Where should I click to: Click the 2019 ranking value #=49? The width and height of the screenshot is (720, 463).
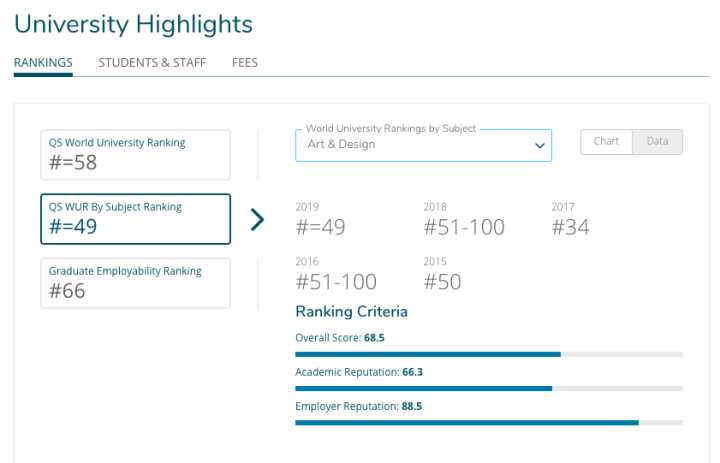[x=321, y=227]
